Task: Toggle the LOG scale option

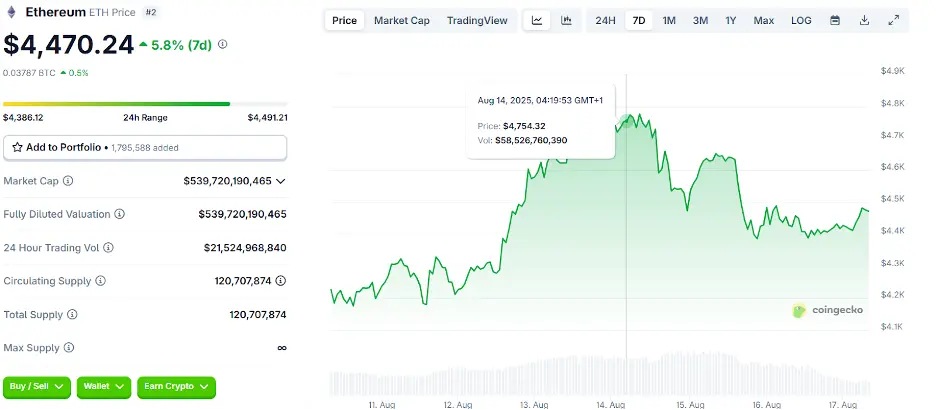Action: click(x=801, y=20)
